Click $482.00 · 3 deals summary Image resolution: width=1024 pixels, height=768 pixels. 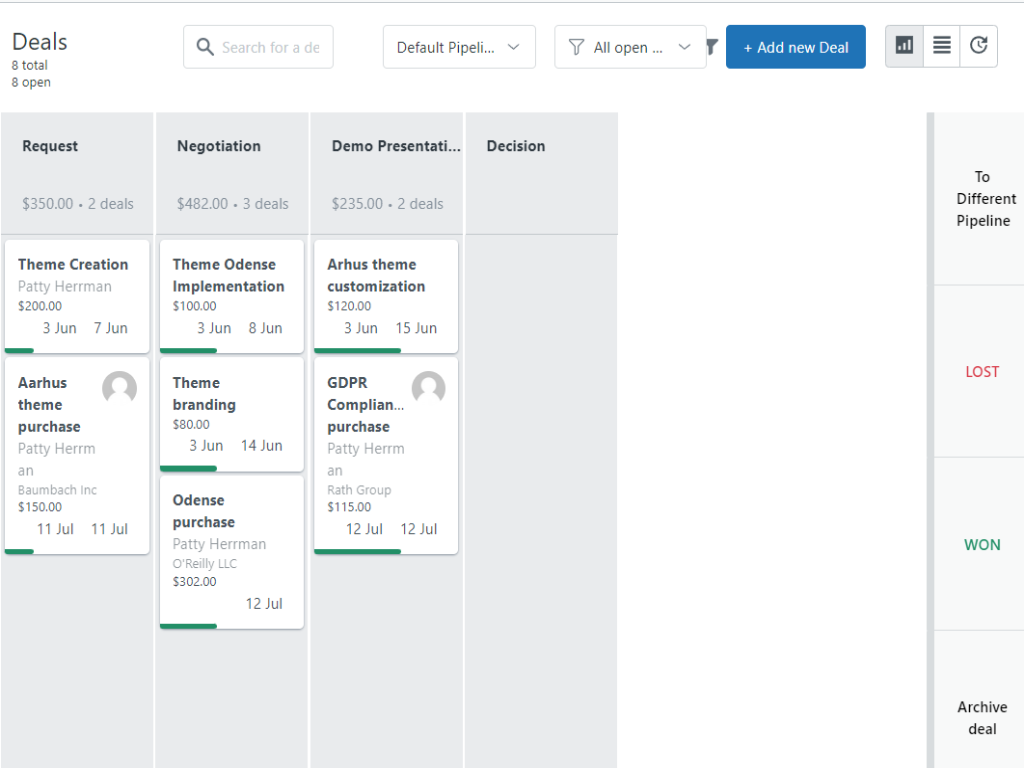coord(232,204)
